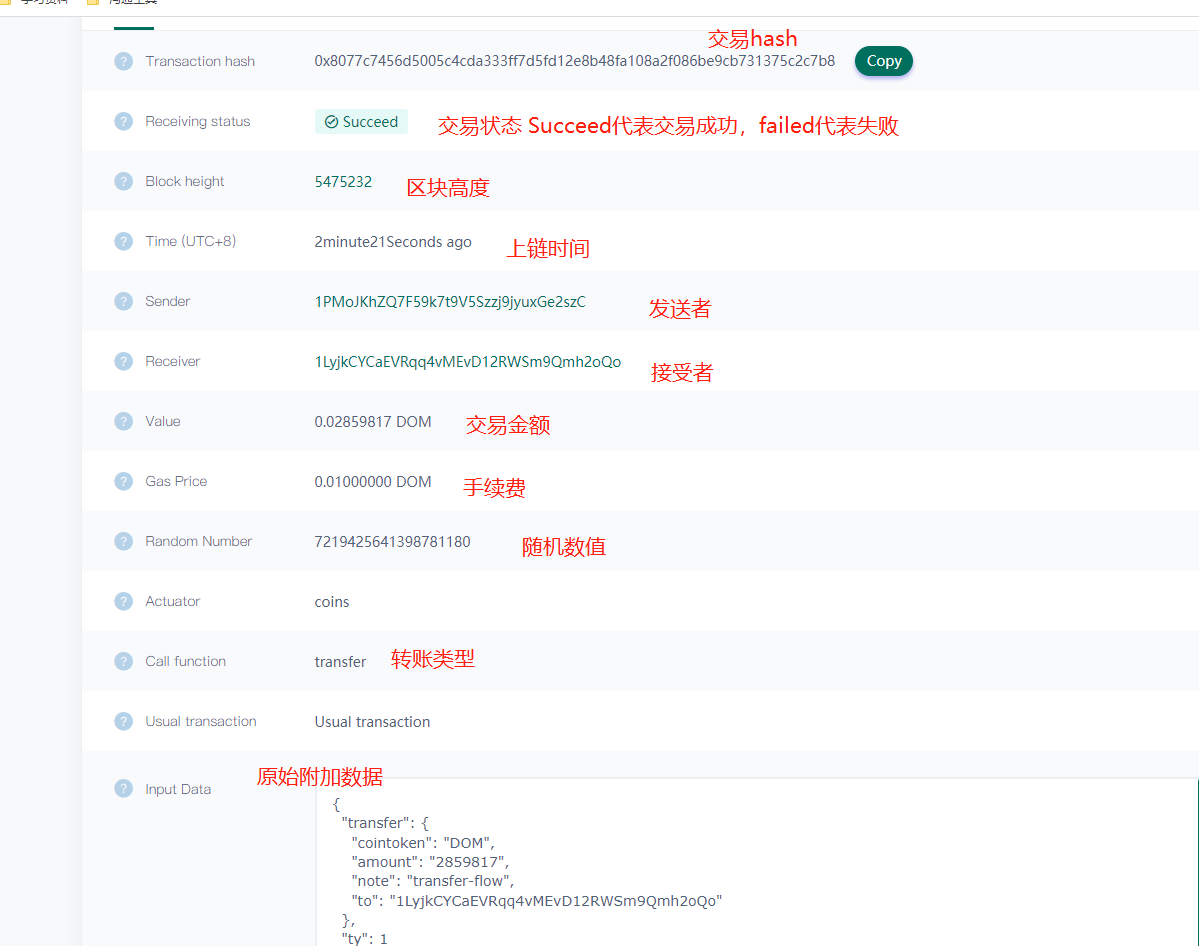Viewport: 1199px width, 946px height.
Task: Click the help icon beside Call function
Action: pyautogui.click(x=123, y=661)
